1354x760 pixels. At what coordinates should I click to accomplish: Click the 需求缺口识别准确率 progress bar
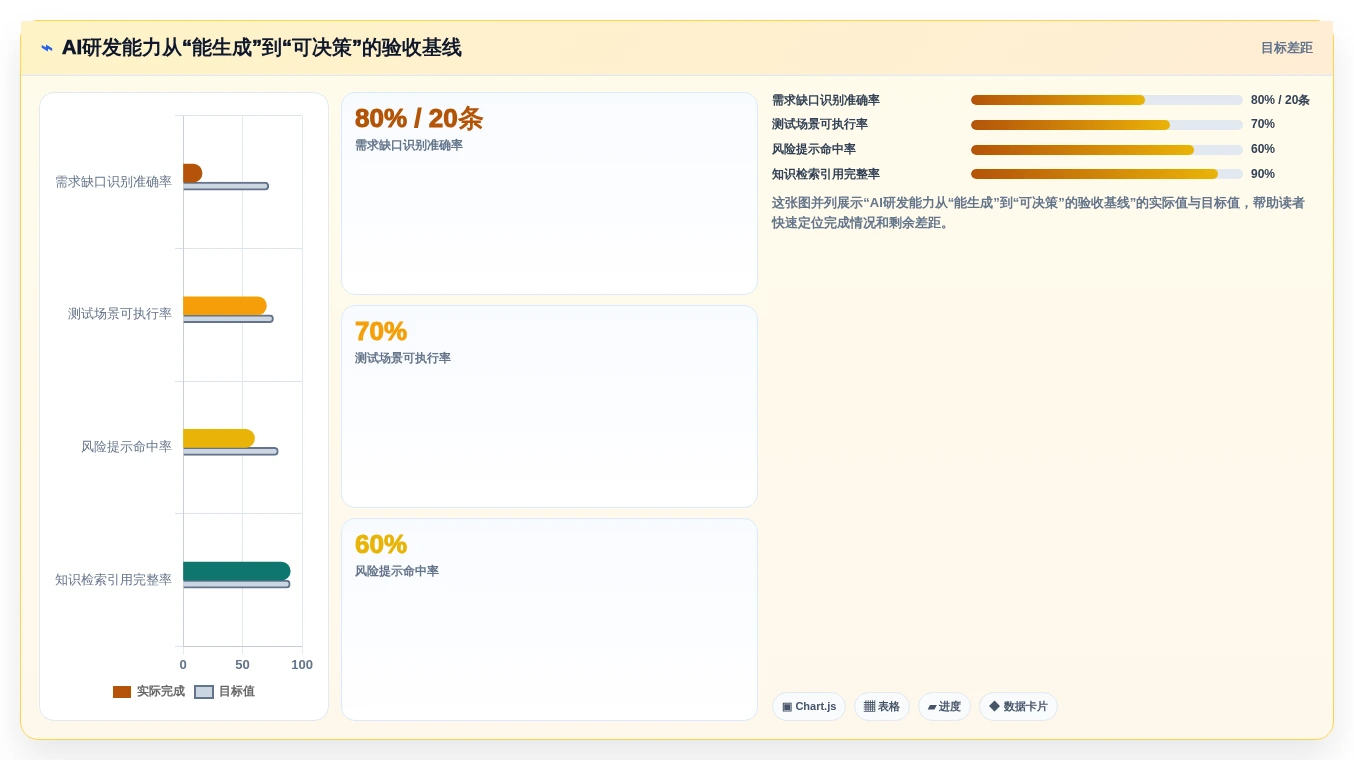pyautogui.click(x=1107, y=100)
